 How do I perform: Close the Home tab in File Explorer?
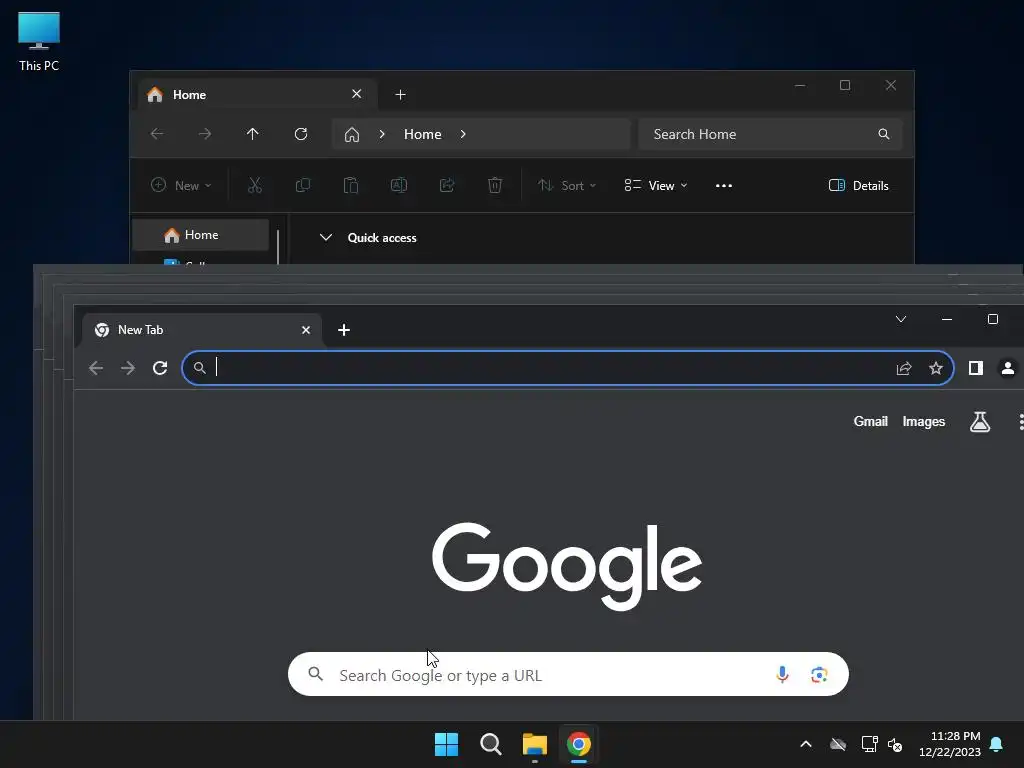tap(357, 94)
